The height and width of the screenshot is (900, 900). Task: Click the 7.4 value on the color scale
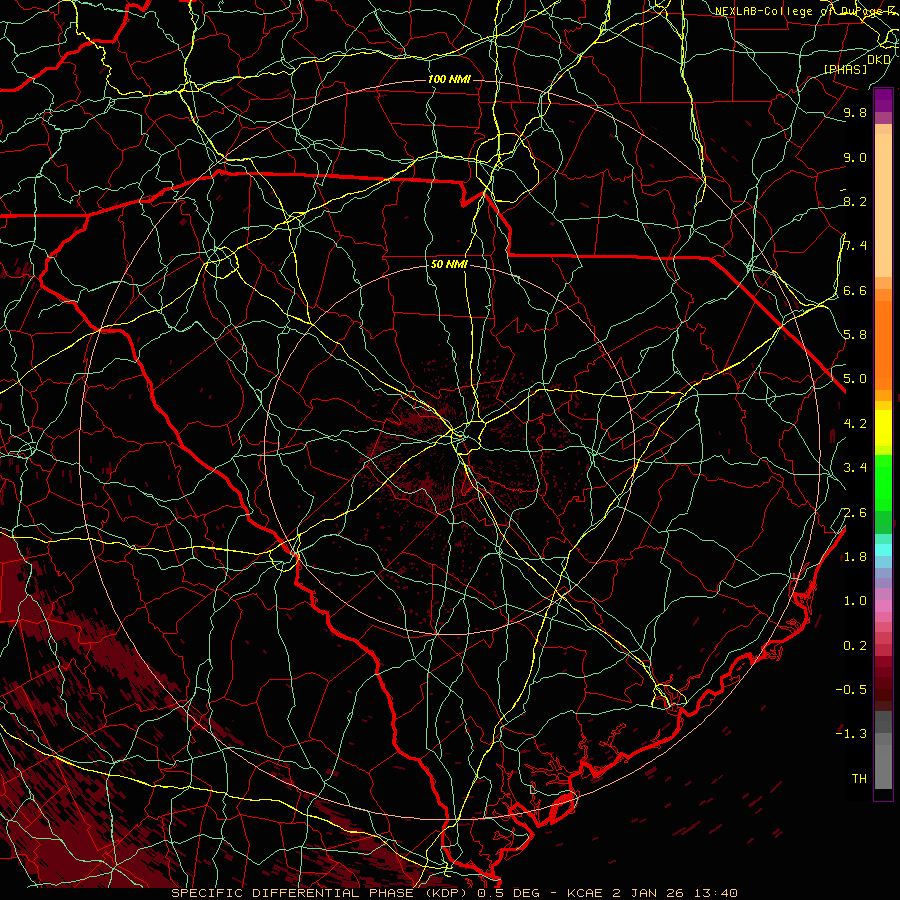click(x=855, y=246)
